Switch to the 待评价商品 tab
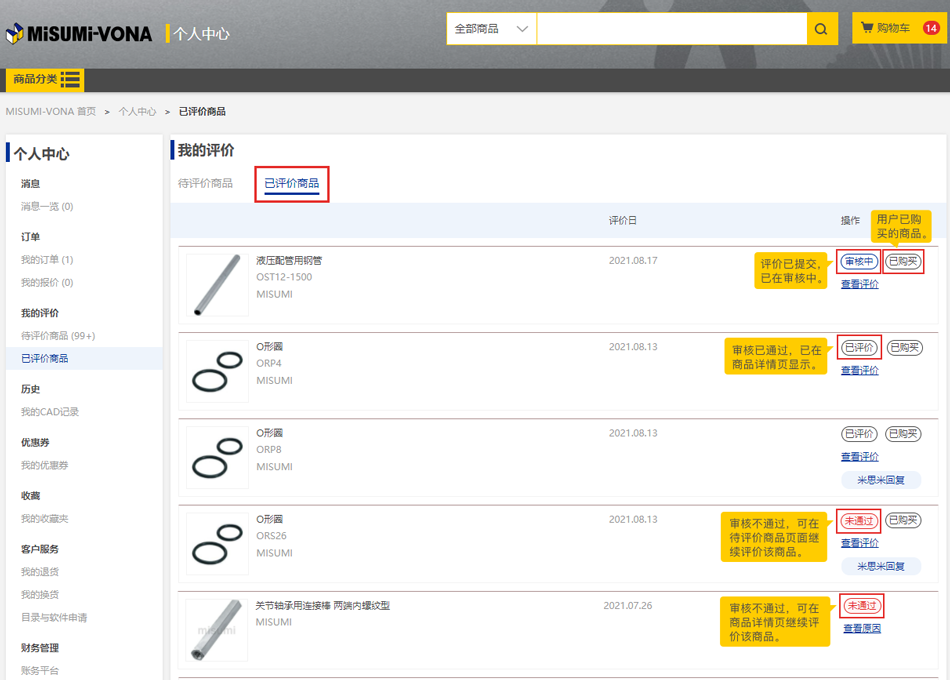Viewport: 950px width, 680px height. 205,183
